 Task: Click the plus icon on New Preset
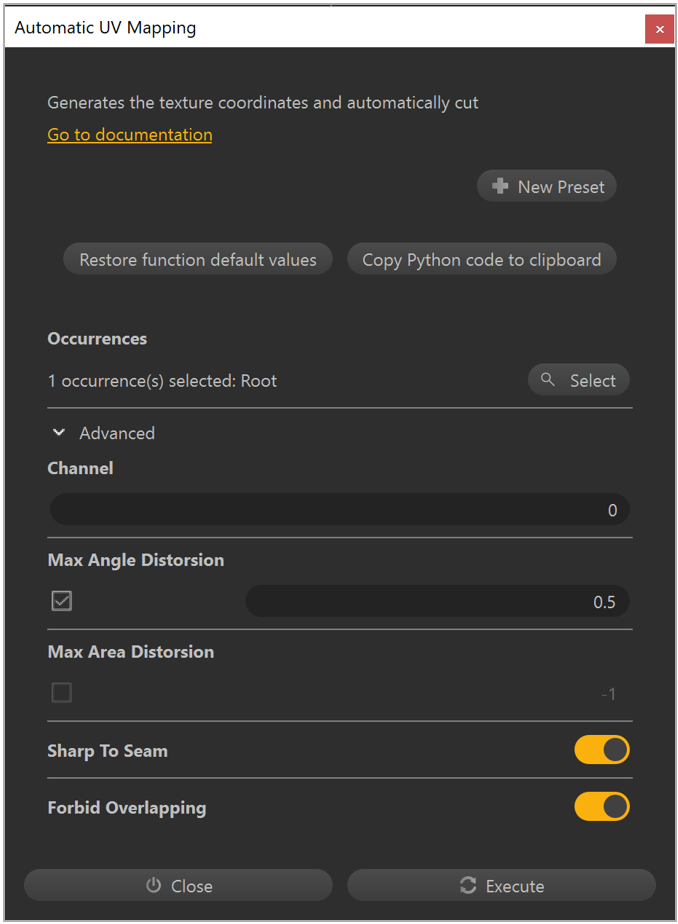pos(500,185)
